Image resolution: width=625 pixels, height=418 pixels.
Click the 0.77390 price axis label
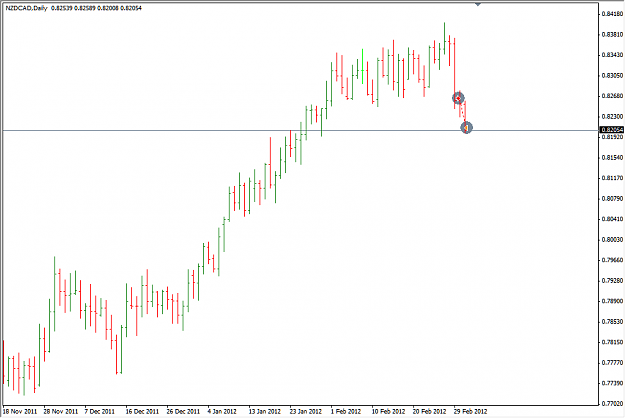click(x=612, y=383)
